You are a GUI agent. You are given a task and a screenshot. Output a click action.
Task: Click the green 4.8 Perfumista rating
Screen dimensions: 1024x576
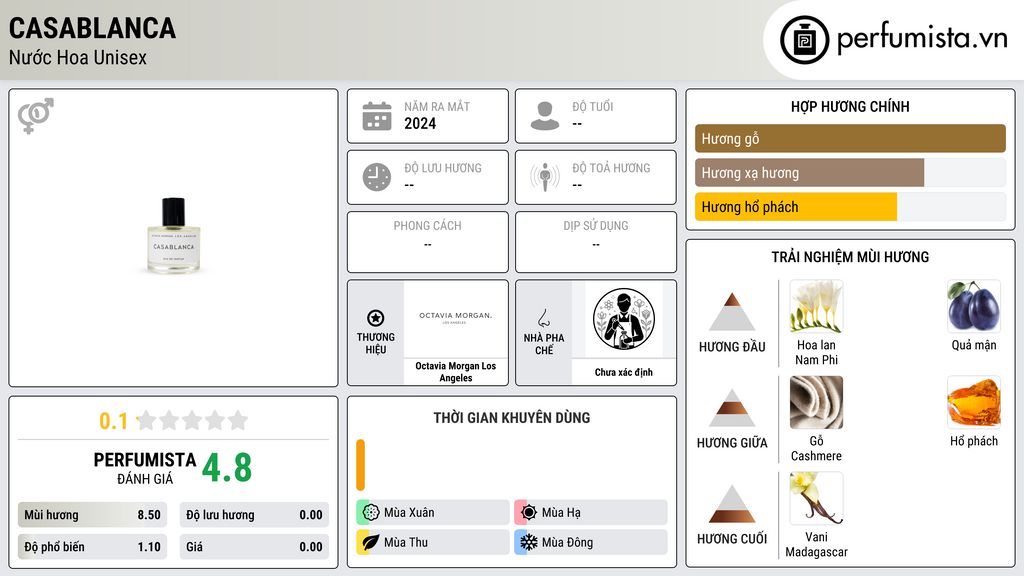click(x=227, y=468)
